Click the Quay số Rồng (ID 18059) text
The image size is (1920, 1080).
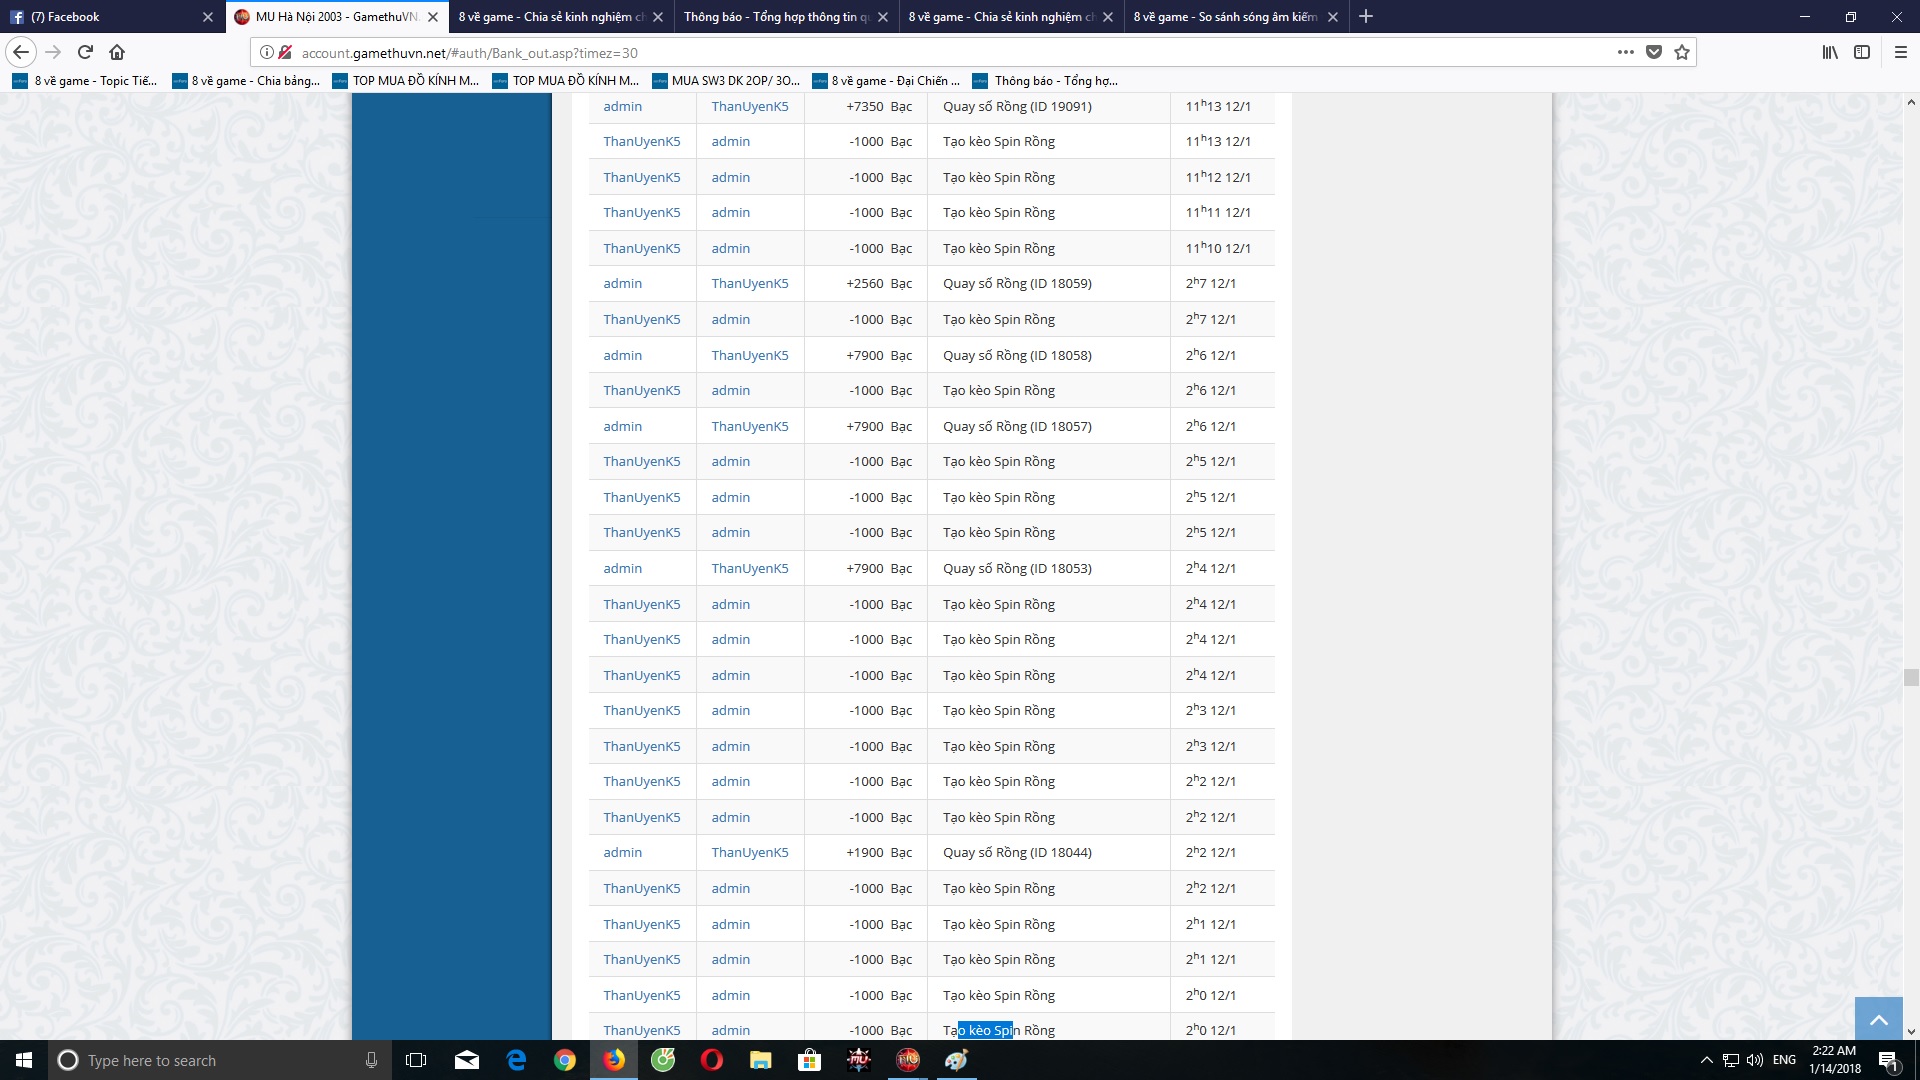[x=1017, y=284]
